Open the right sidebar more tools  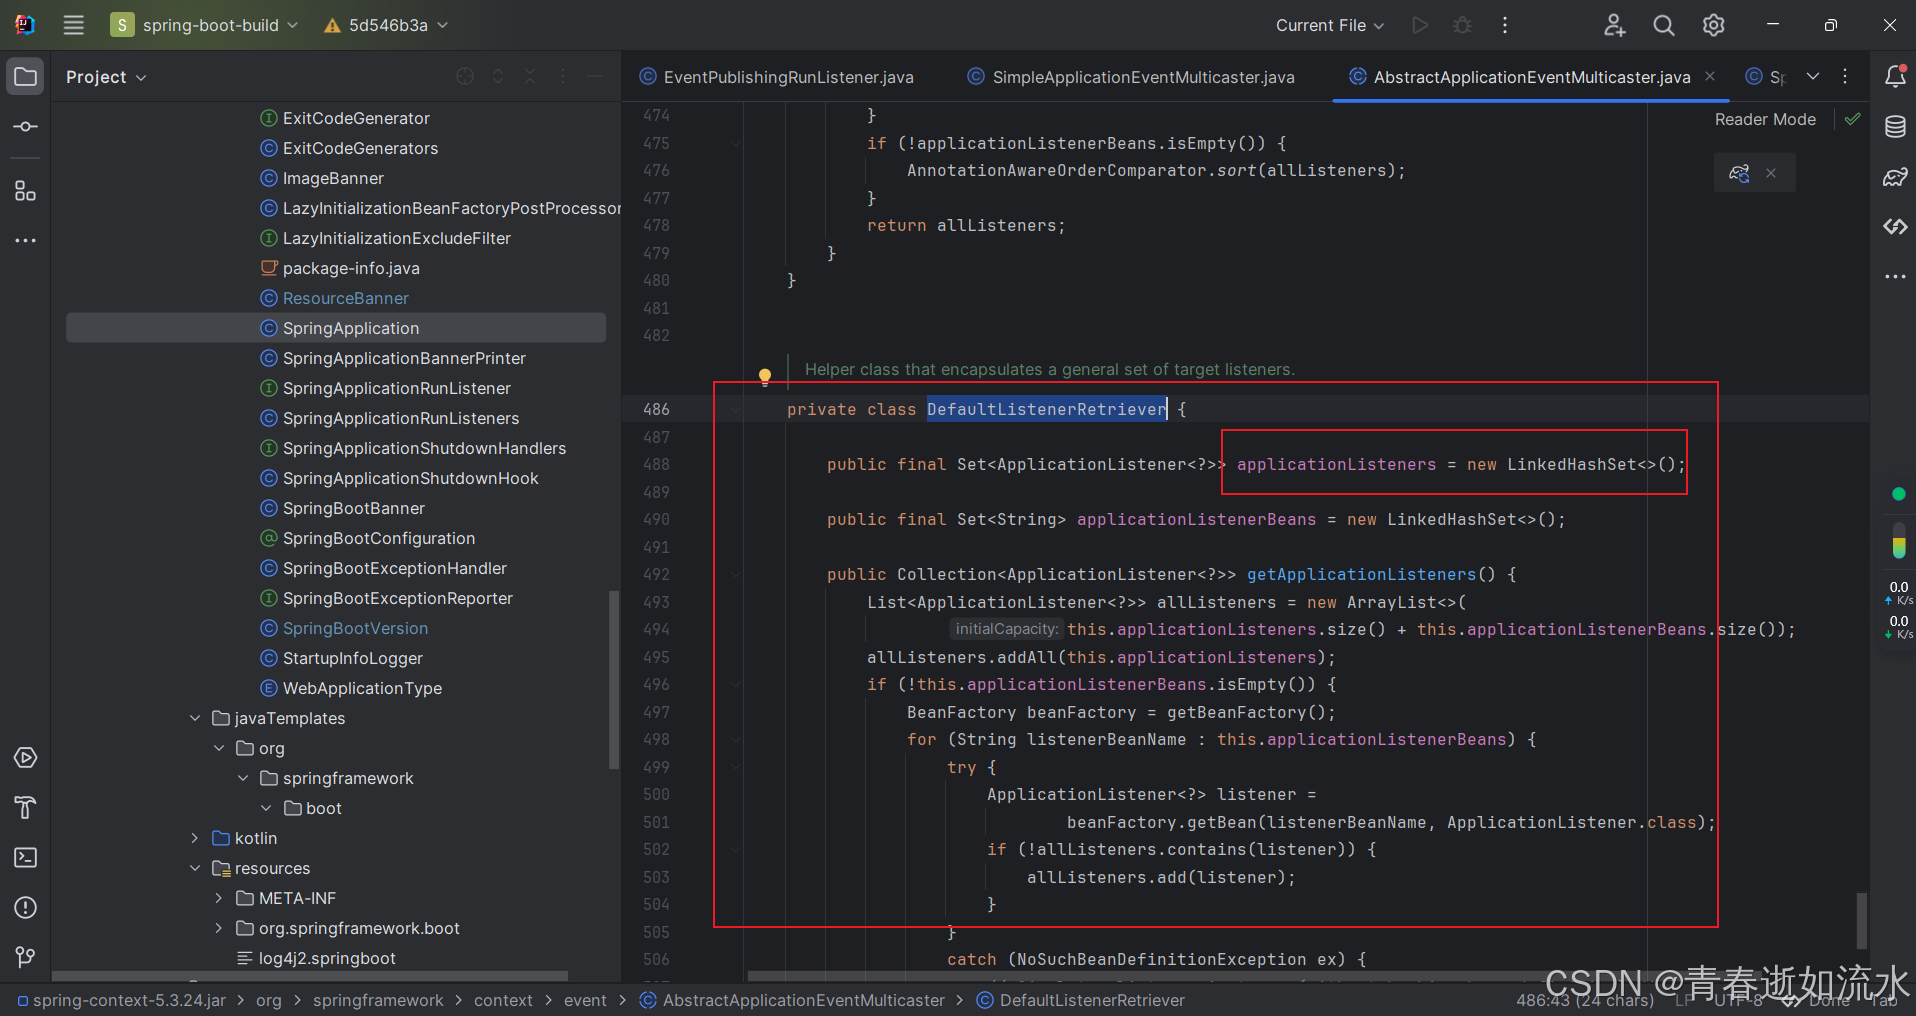pyautogui.click(x=1895, y=277)
